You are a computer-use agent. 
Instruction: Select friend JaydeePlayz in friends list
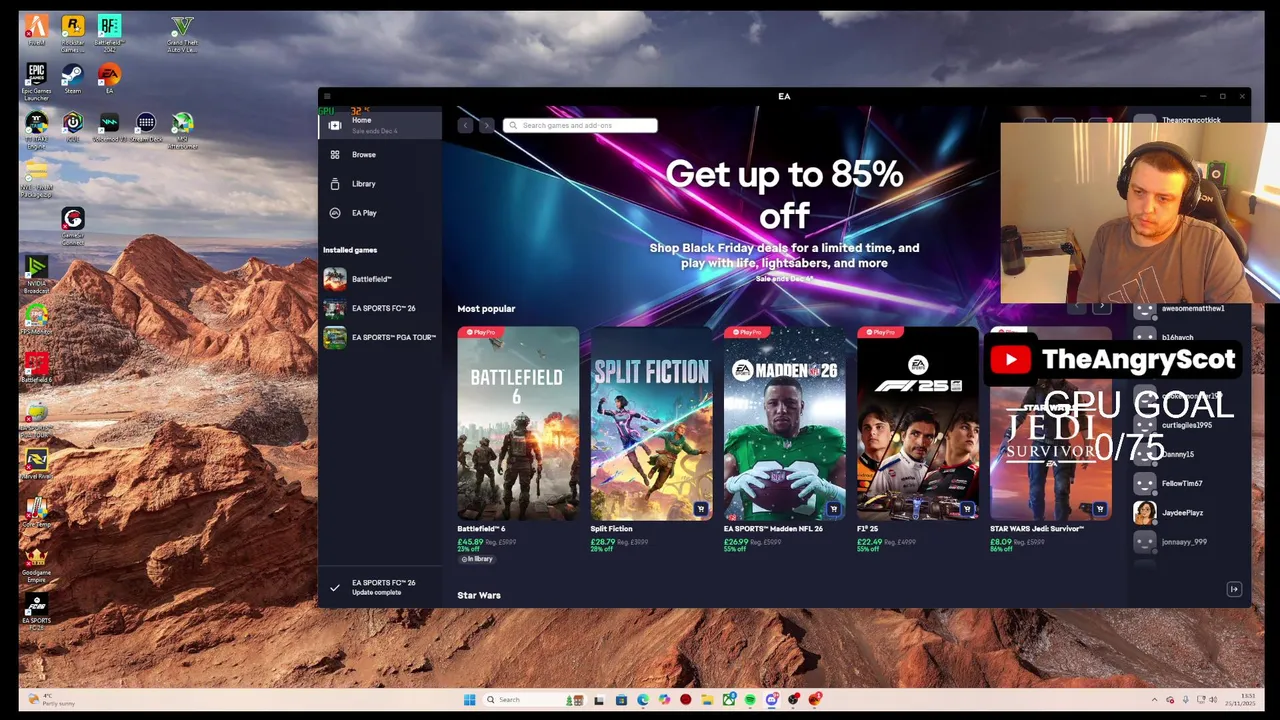pos(1182,512)
